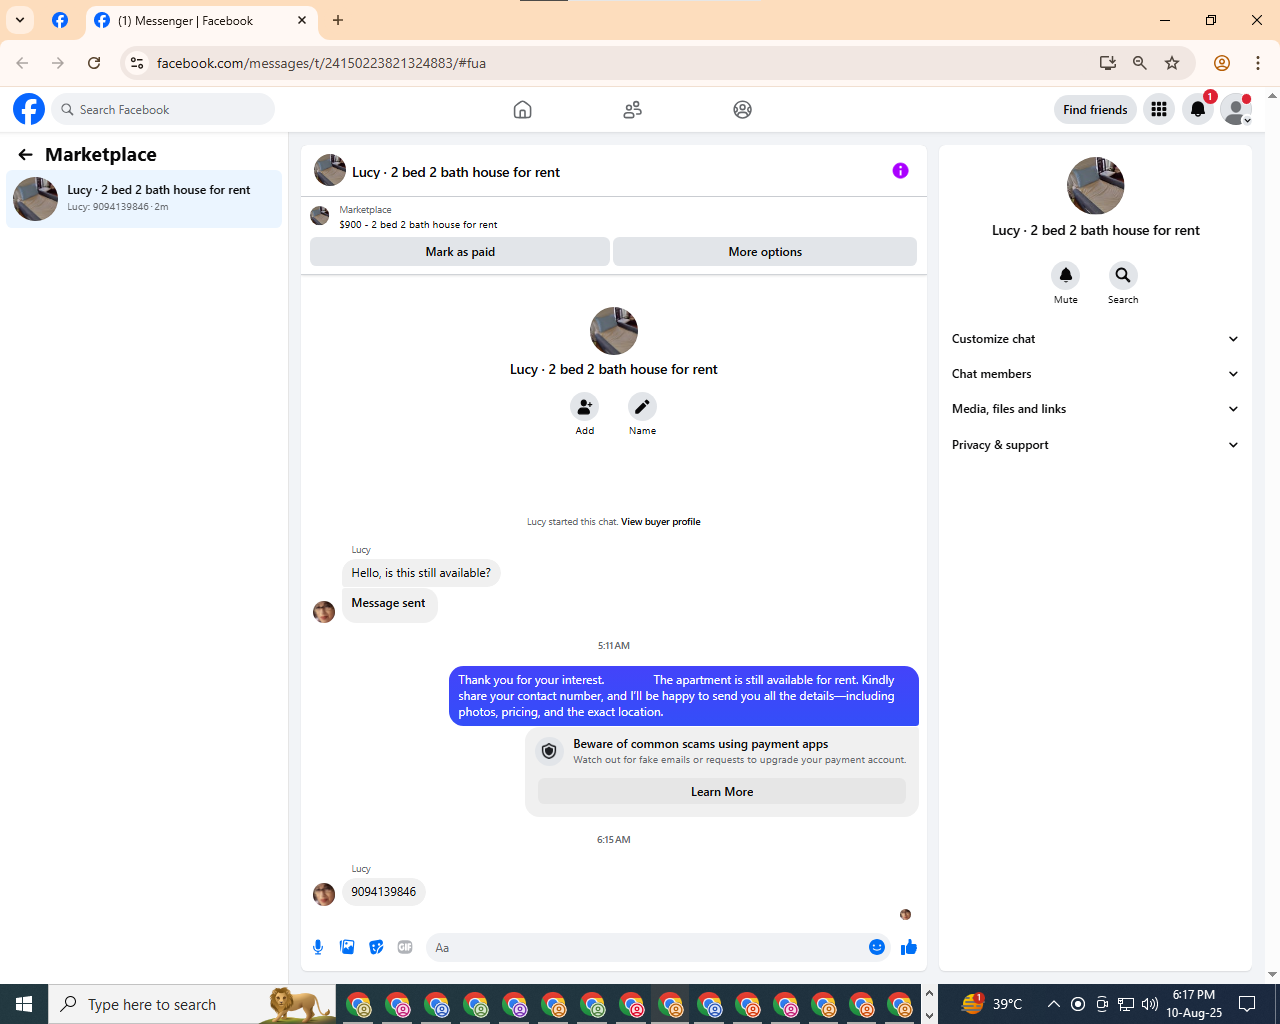The image size is (1280, 1024).
Task: Open browser zoom magnifier icon
Action: pos(1139,63)
